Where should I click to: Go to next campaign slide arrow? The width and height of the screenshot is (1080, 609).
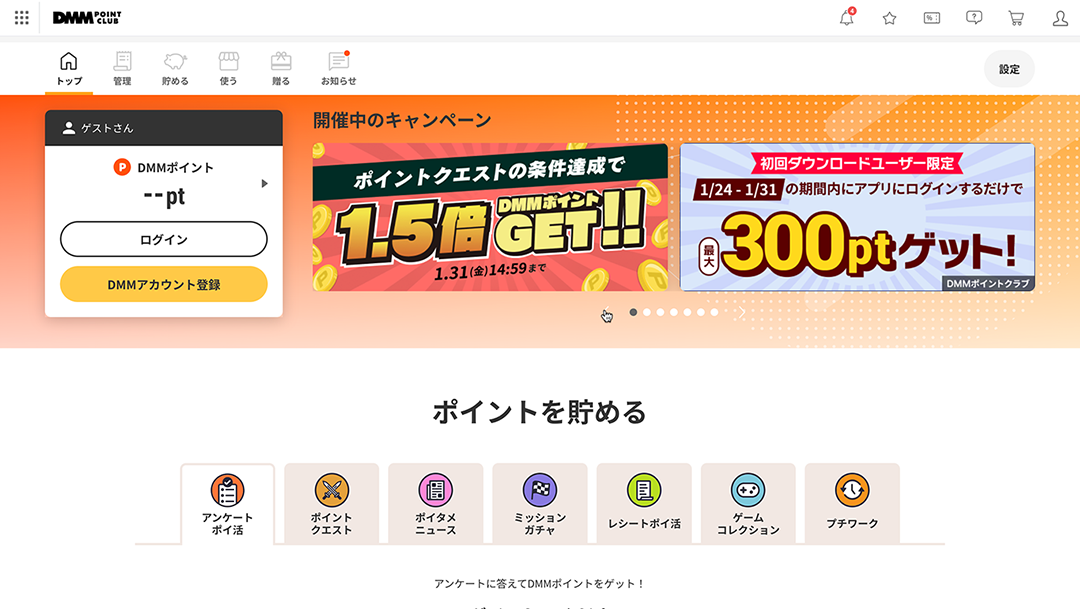(x=742, y=312)
